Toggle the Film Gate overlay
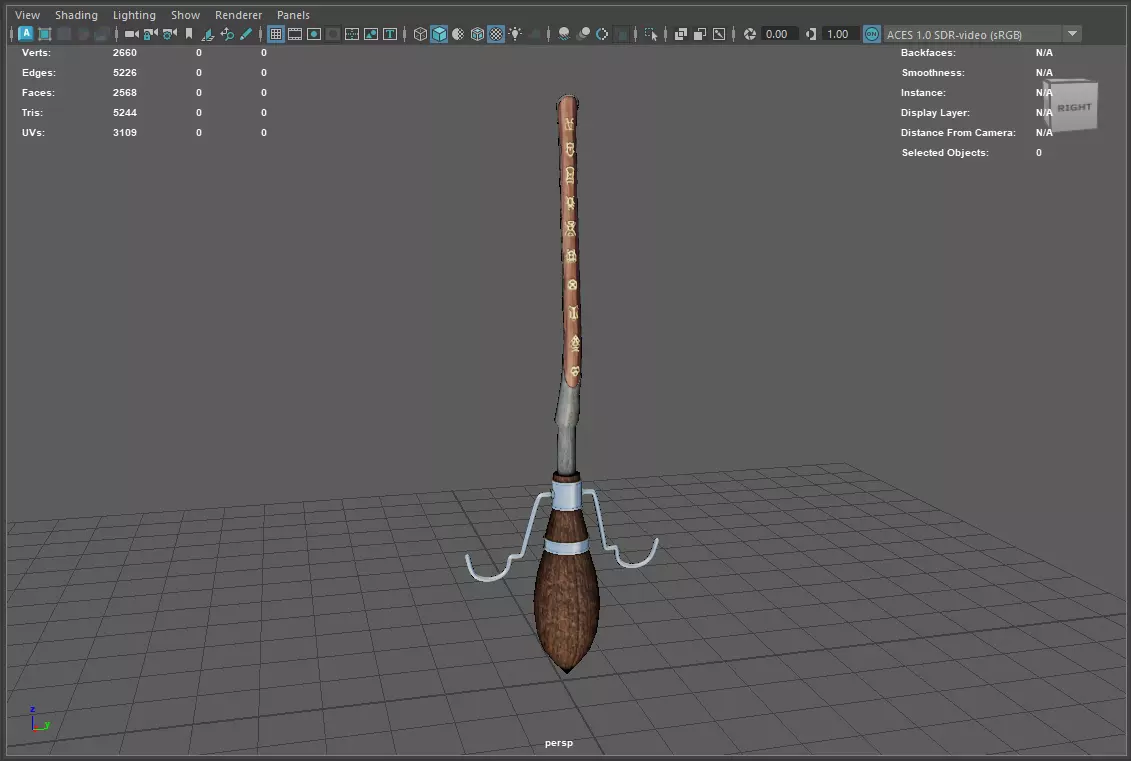1131x761 pixels. pos(295,34)
